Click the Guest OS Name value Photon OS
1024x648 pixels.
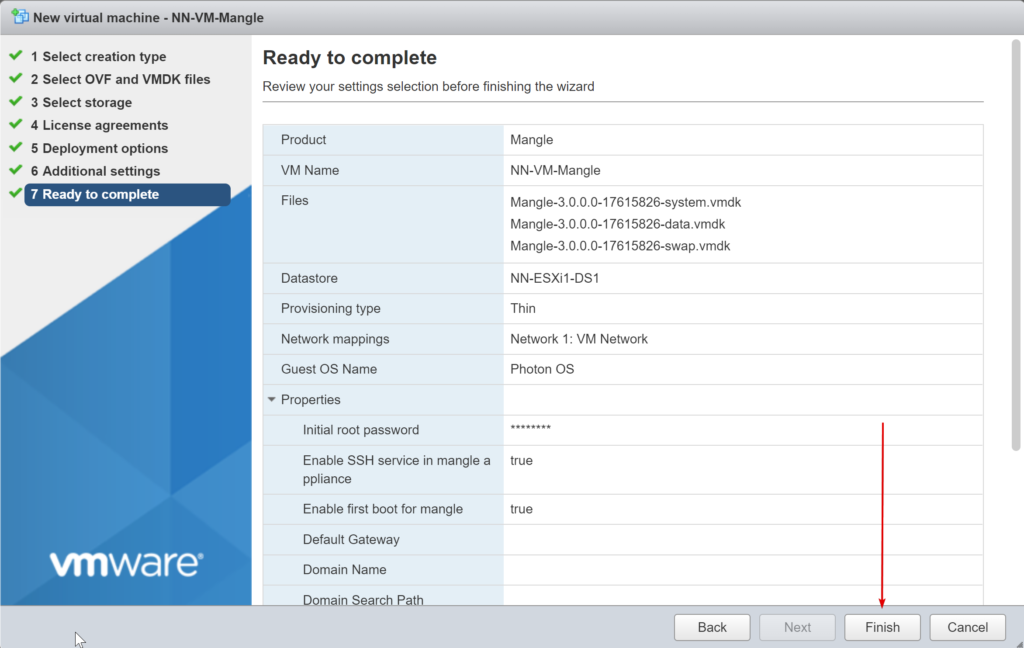542,369
